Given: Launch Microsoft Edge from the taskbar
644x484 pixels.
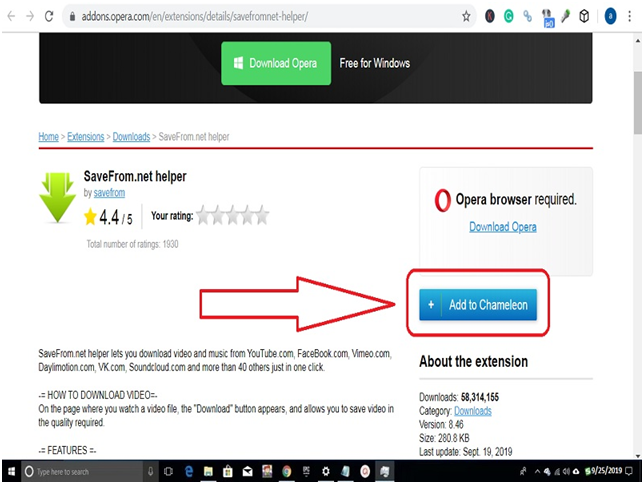Looking at the screenshot, I should point(189,471).
